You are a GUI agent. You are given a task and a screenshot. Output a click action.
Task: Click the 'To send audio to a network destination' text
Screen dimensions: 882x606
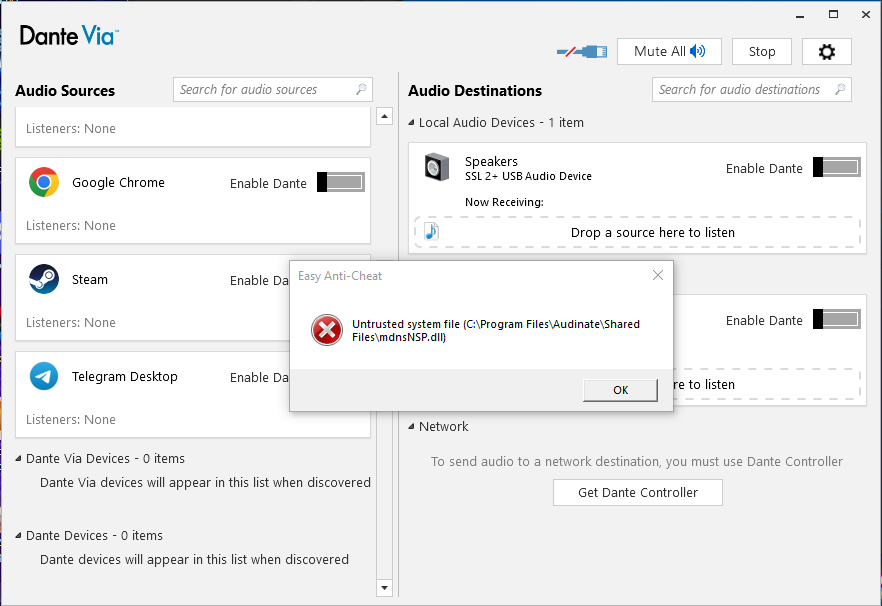(x=637, y=461)
